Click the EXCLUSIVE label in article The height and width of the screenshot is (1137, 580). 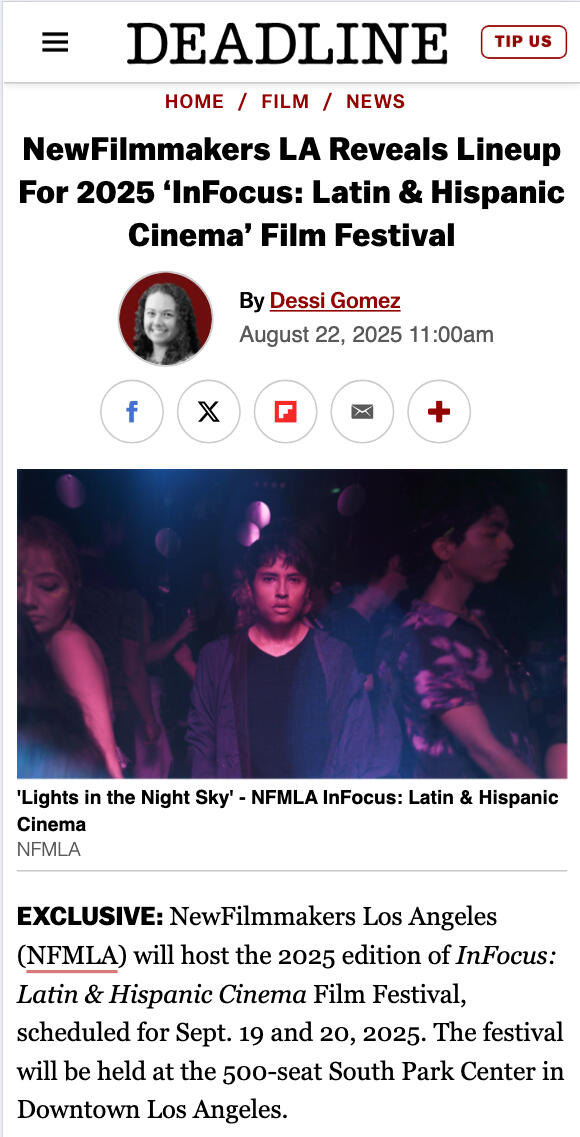pos(91,917)
